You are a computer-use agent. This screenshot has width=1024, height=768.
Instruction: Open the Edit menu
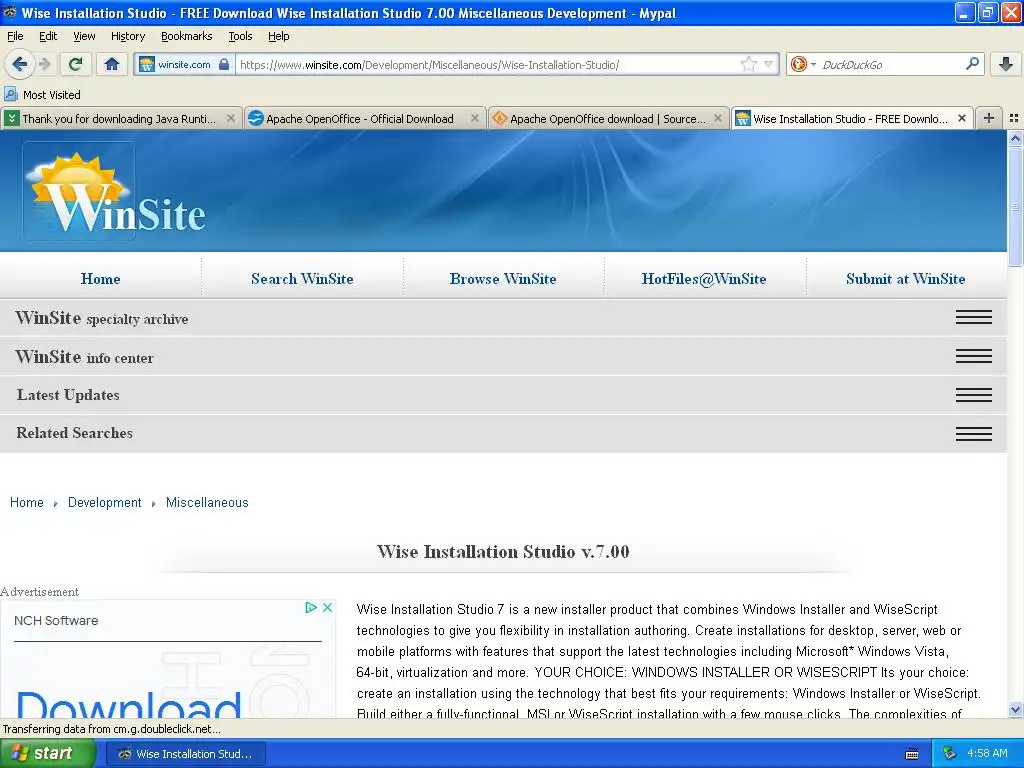click(x=48, y=36)
